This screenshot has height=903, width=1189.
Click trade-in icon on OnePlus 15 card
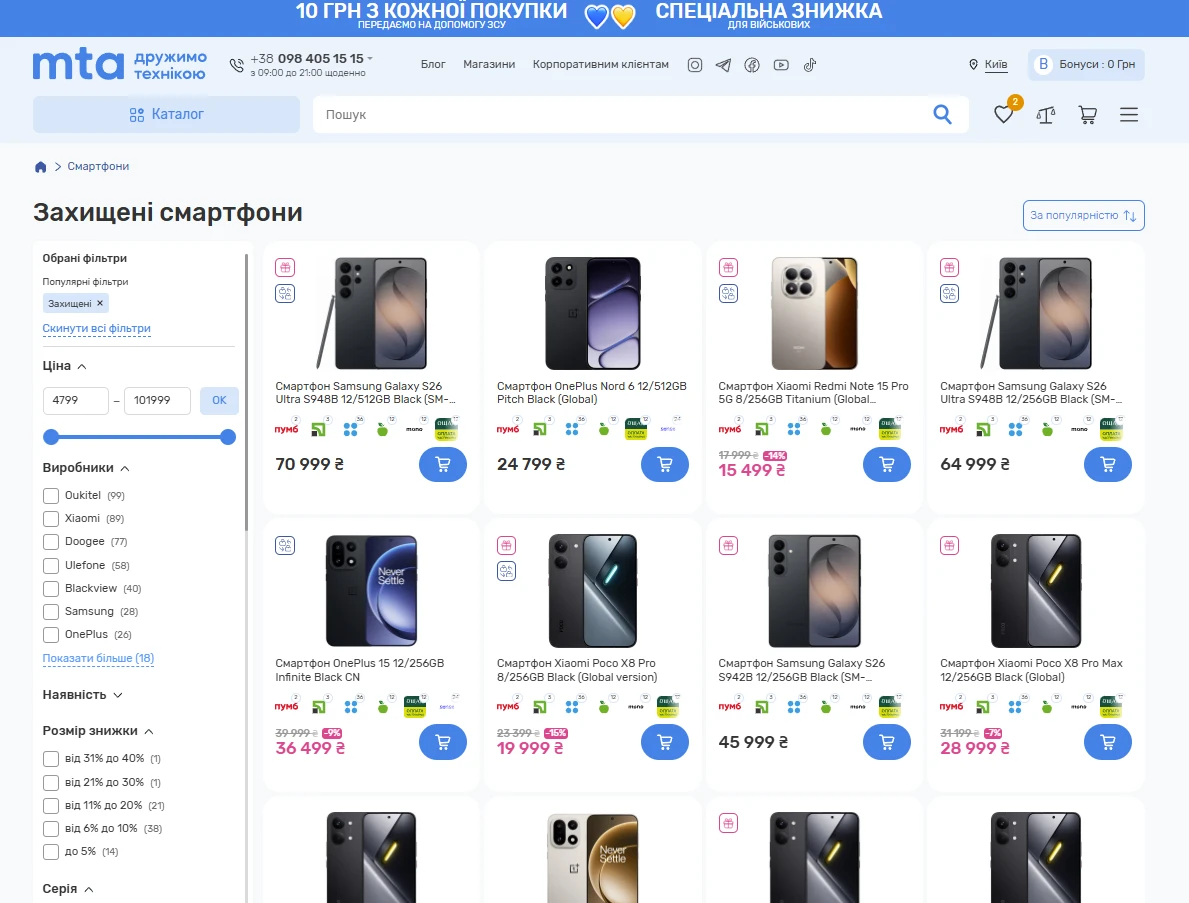(285, 545)
